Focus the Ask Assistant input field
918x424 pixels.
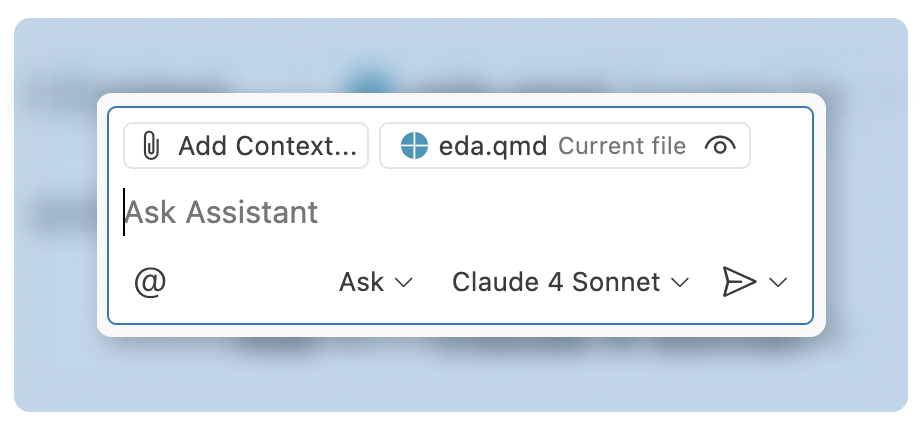click(460, 212)
